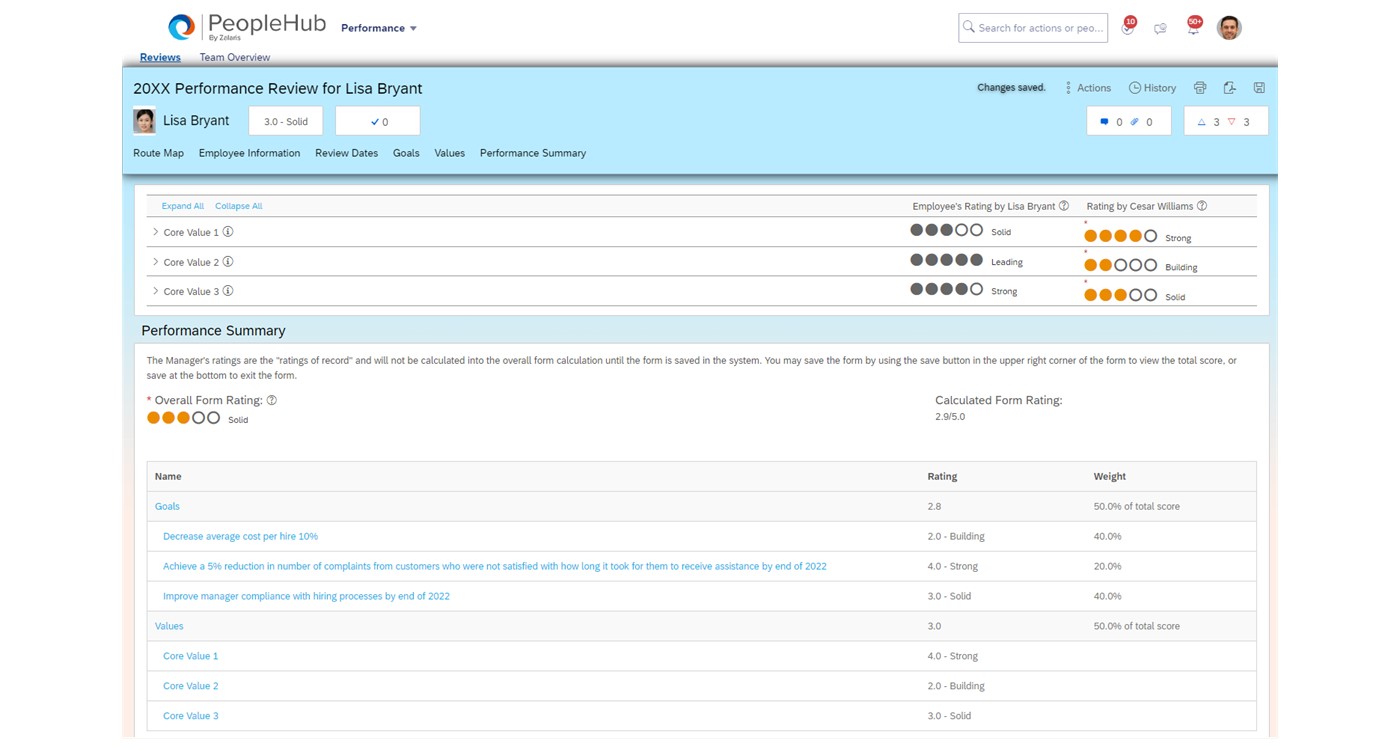Click the Collapse All link
The width and height of the screenshot is (1400, 750).
coord(238,206)
